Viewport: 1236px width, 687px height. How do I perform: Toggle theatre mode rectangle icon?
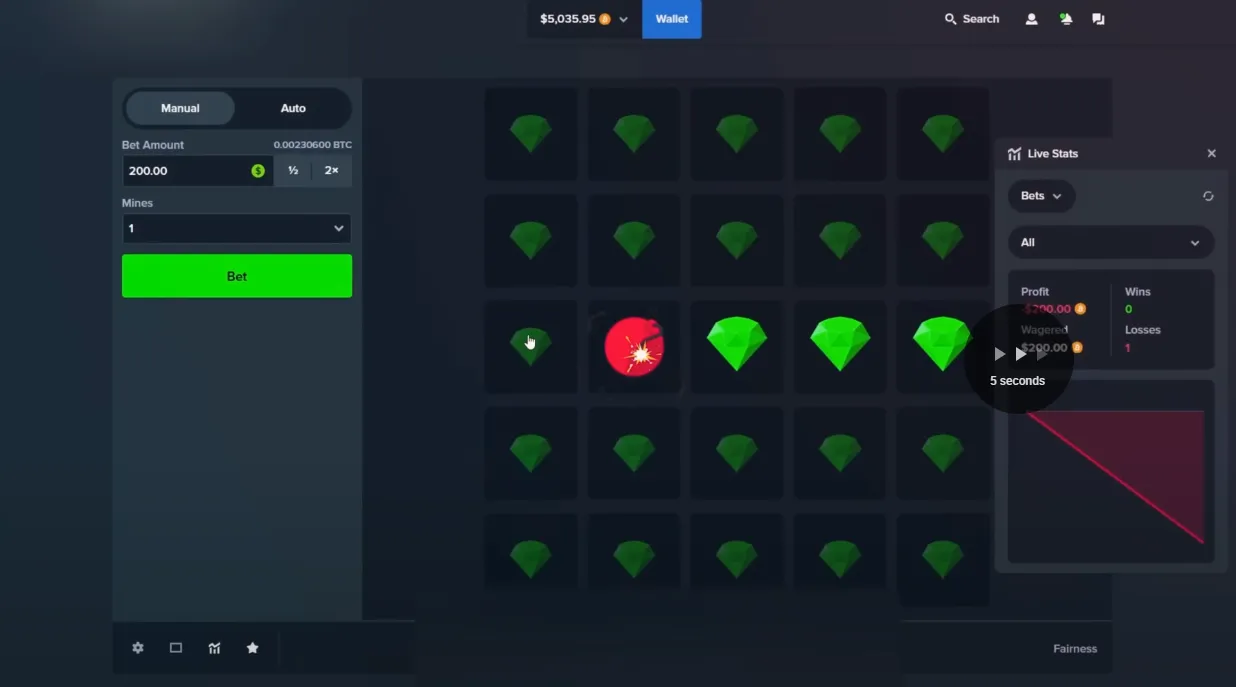(176, 648)
